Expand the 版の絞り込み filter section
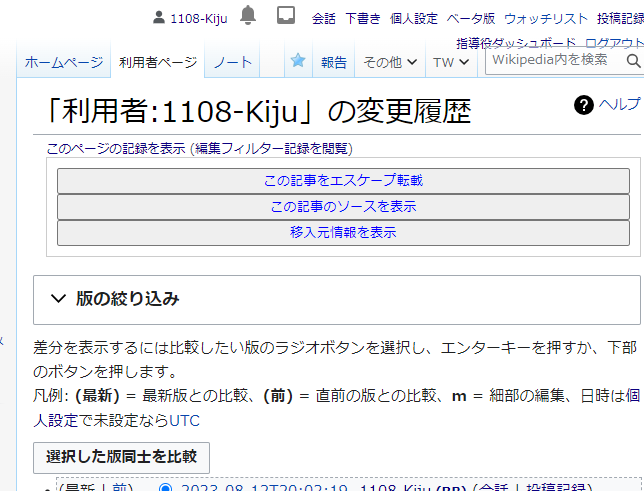The width and height of the screenshot is (644, 491). pyautogui.click(x=126, y=298)
